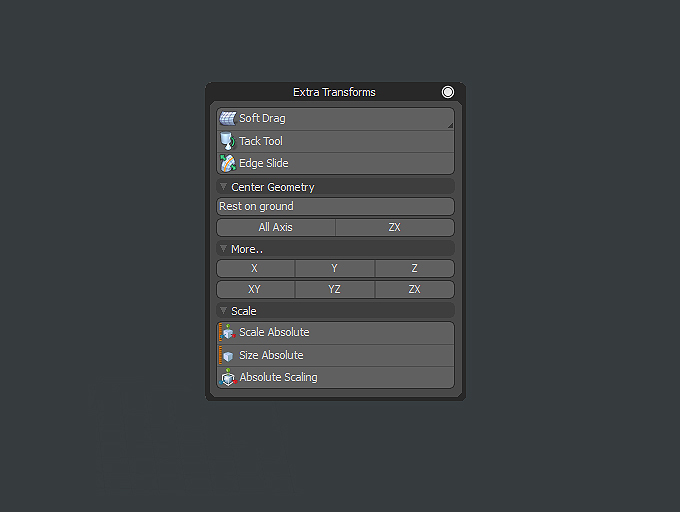The image size is (680, 512).
Task: Collapse the Scale section triangle
Action: [223, 310]
